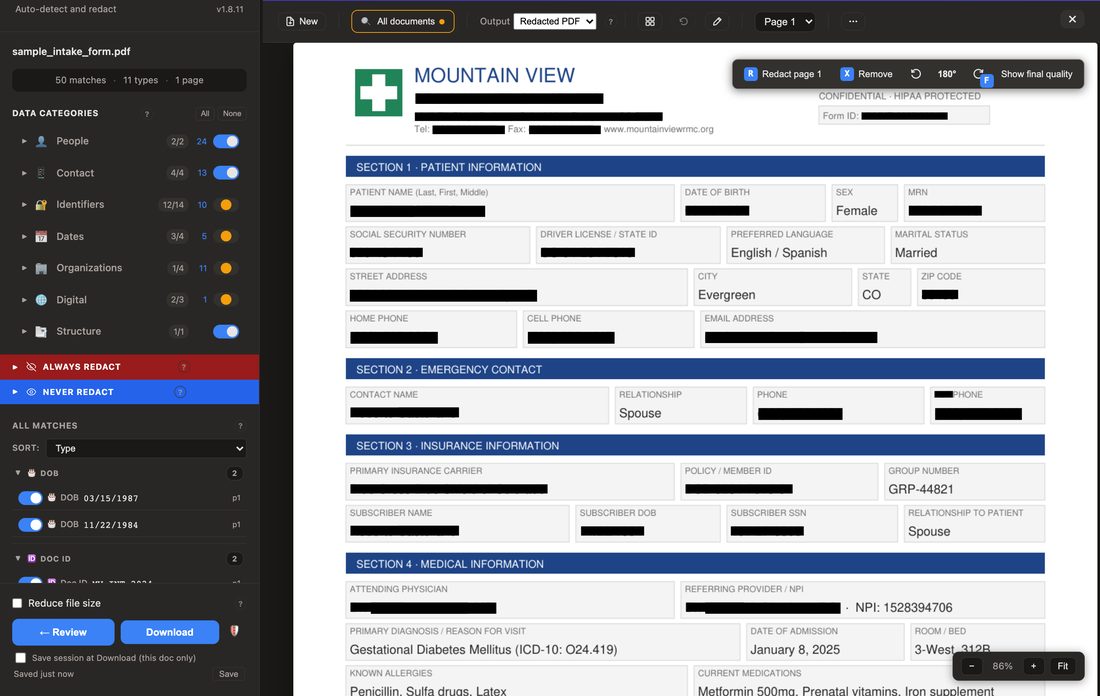Click the Identifiers lock icon
The height and width of the screenshot is (696, 1100).
click(41, 205)
